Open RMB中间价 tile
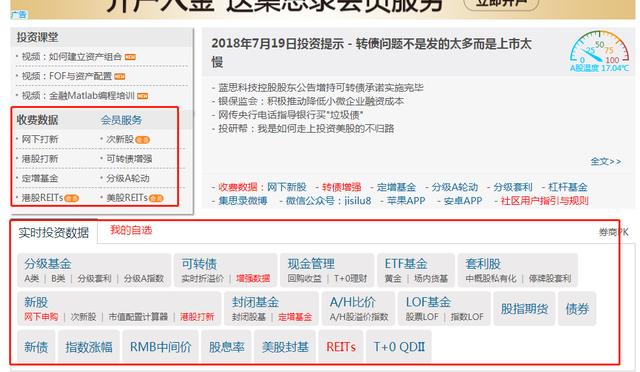Image resolution: width=640 pixels, height=372 pixels. (160, 347)
